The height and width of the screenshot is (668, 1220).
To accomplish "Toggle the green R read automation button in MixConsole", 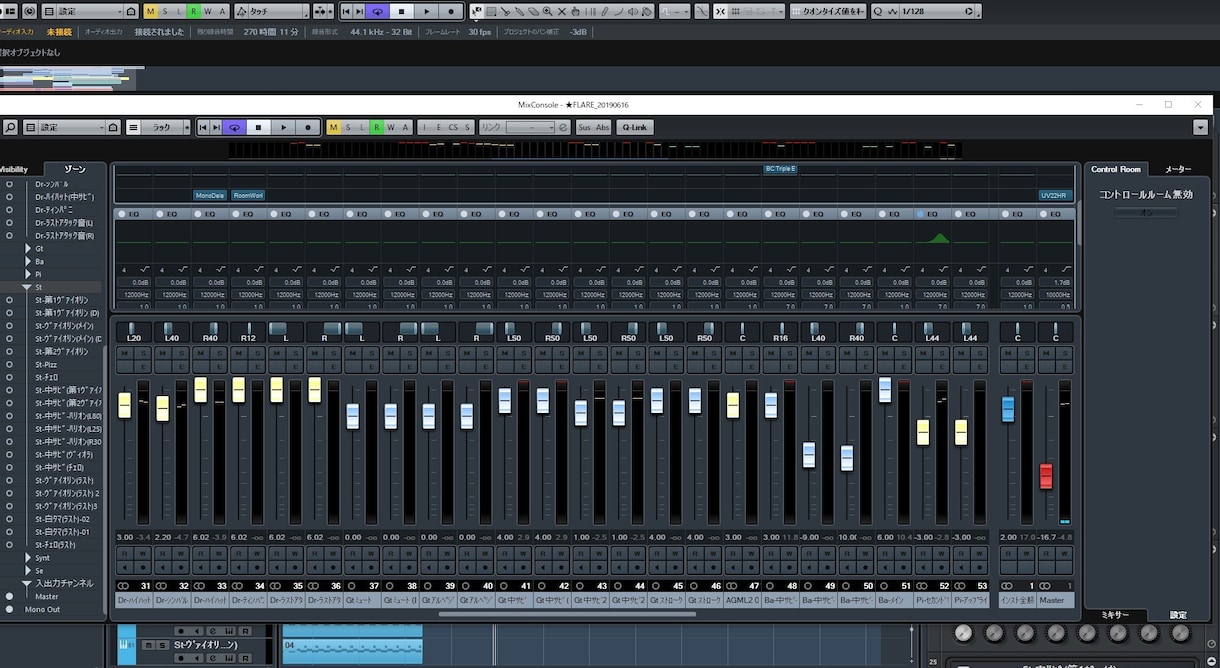I will click(376, 127).
